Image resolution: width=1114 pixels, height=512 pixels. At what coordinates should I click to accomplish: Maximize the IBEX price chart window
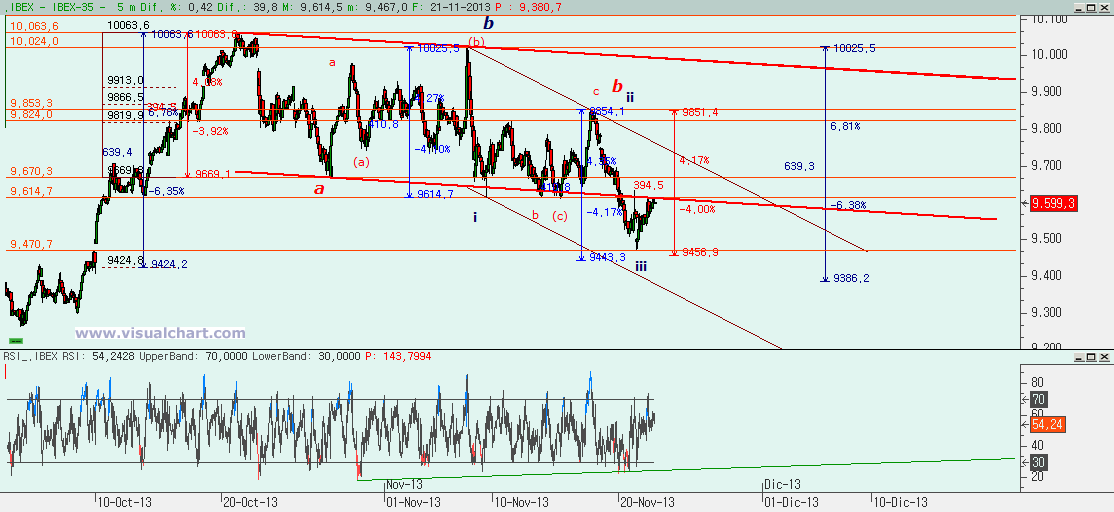(1093, 6)
